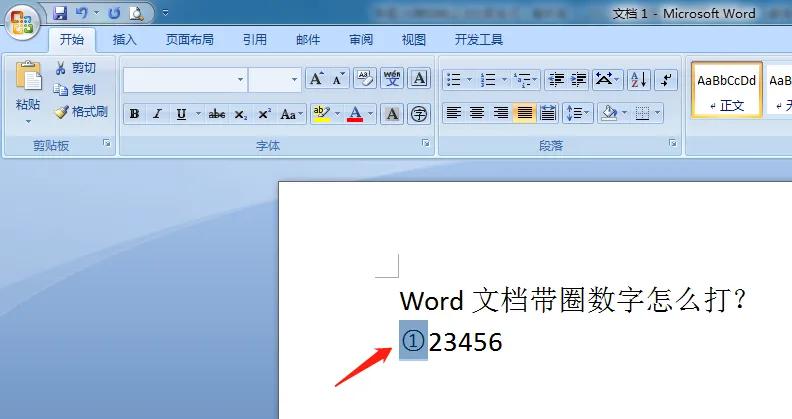Toggle italic formatting
Image resolution: width=792 pixels, height=419 pixels.
158,114
